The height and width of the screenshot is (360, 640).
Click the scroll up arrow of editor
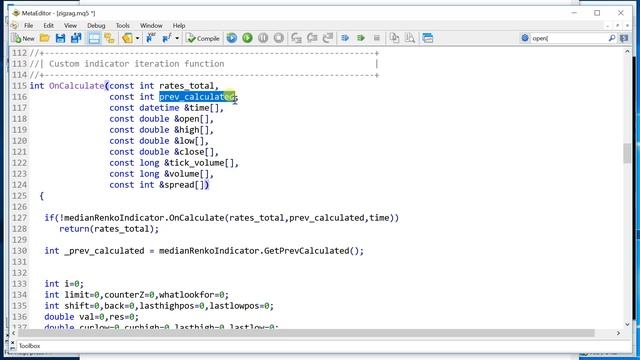pyautogui.click(x=627, y=52)
